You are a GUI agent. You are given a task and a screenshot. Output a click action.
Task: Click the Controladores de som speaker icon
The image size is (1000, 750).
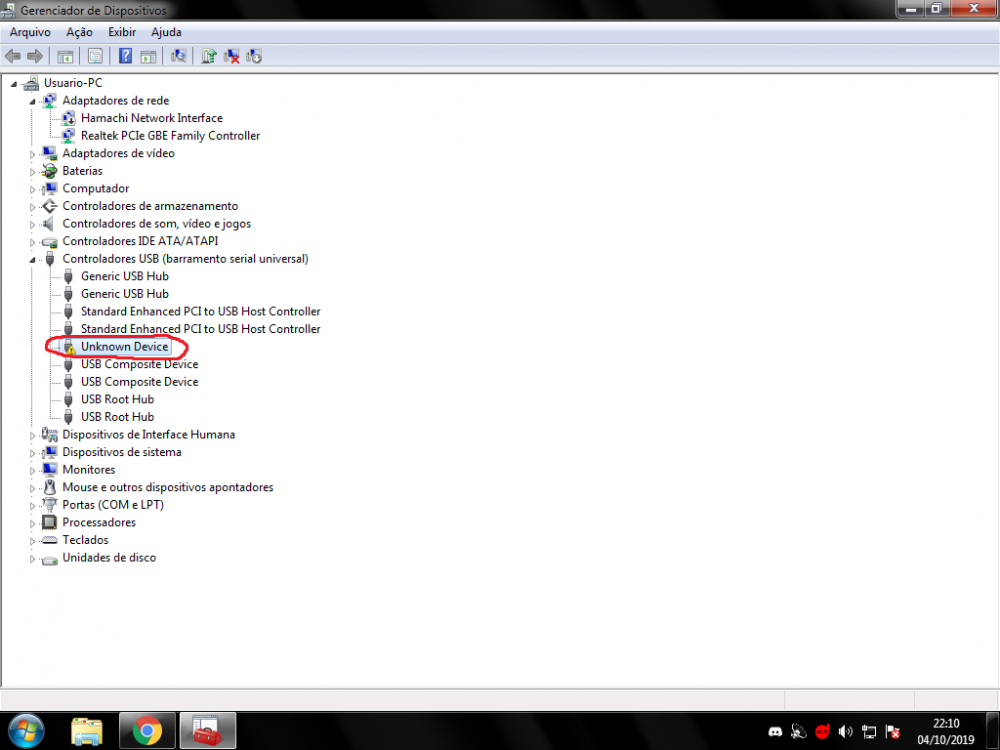coord(48,223)
